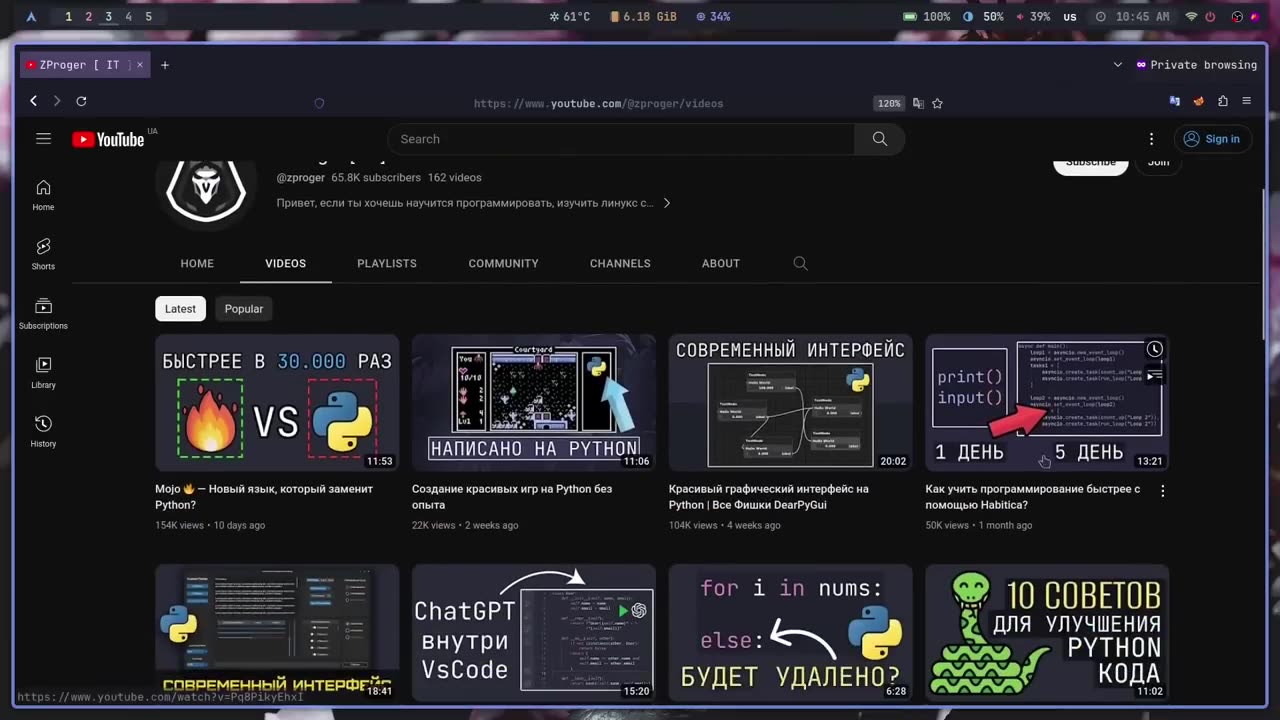Open the YouTube guide hamburger menu
The width and height of the screenshot is (1280, 720).
point(43,139)
